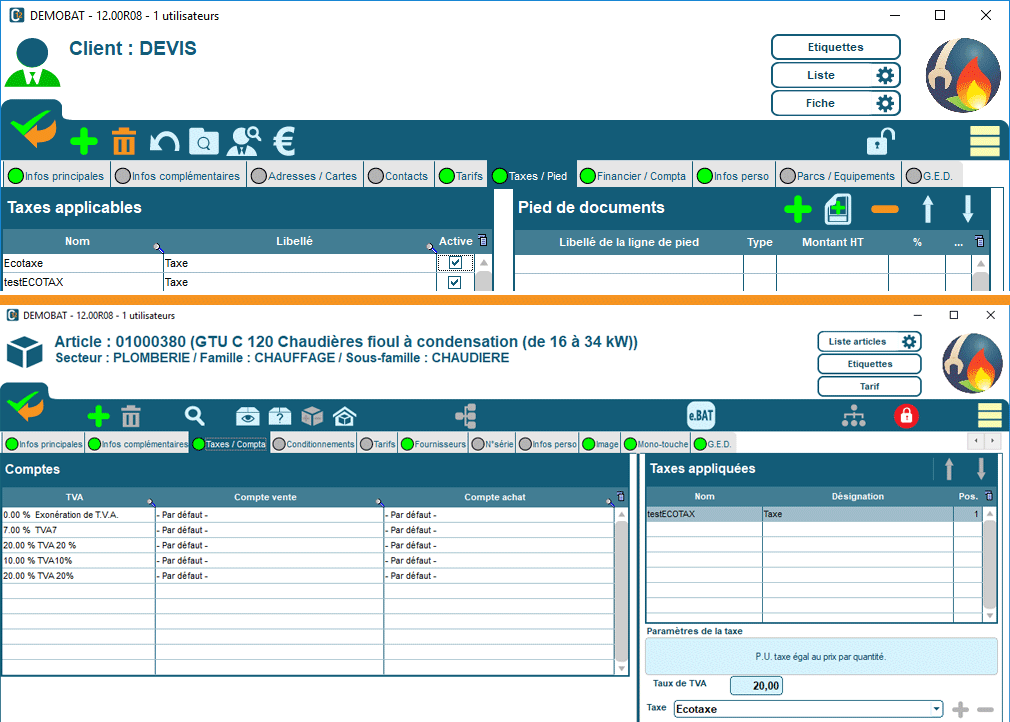Click the undo arrow icon in Client toolbar
This screenshot has width=1010, height=722.
pyautogui.click(x=163, y=142)
